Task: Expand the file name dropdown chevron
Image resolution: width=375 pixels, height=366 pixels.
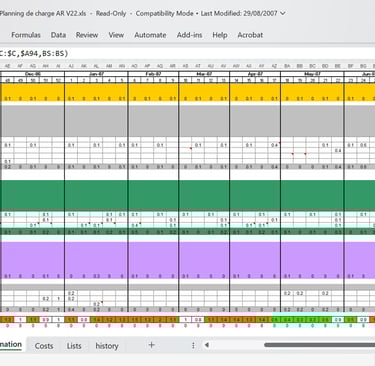Action: pyautogui.click(x=283, y=14)
